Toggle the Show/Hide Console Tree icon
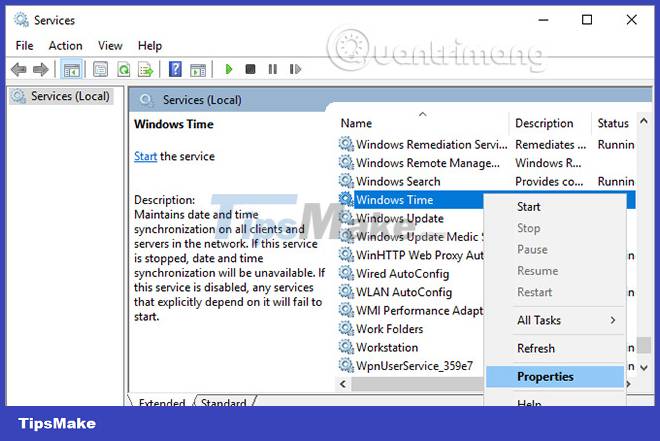 click(x=72, y=69)
